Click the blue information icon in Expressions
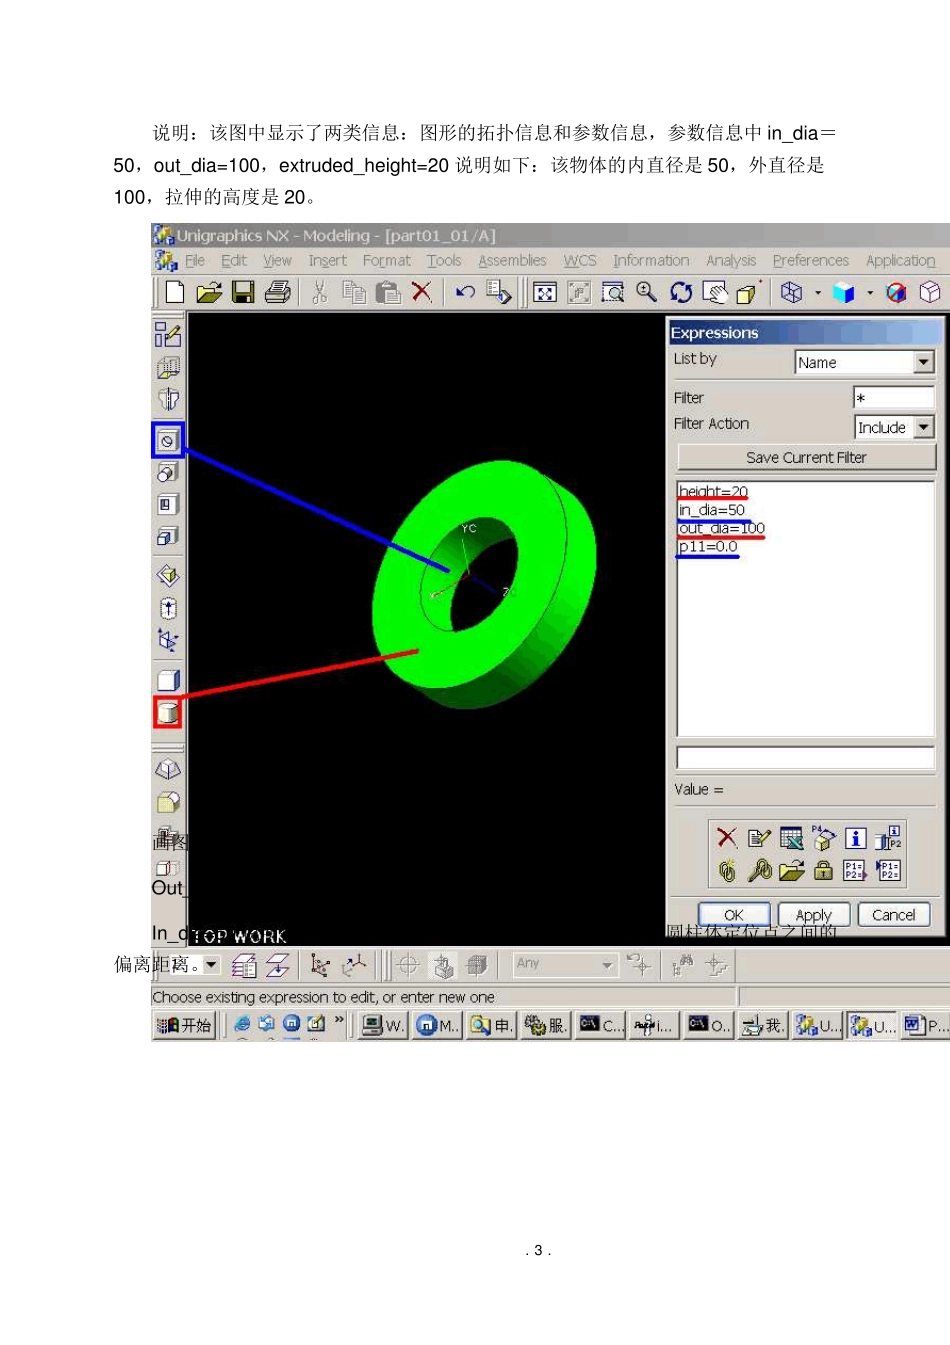 pyautogui.click(x=855, y=838)
